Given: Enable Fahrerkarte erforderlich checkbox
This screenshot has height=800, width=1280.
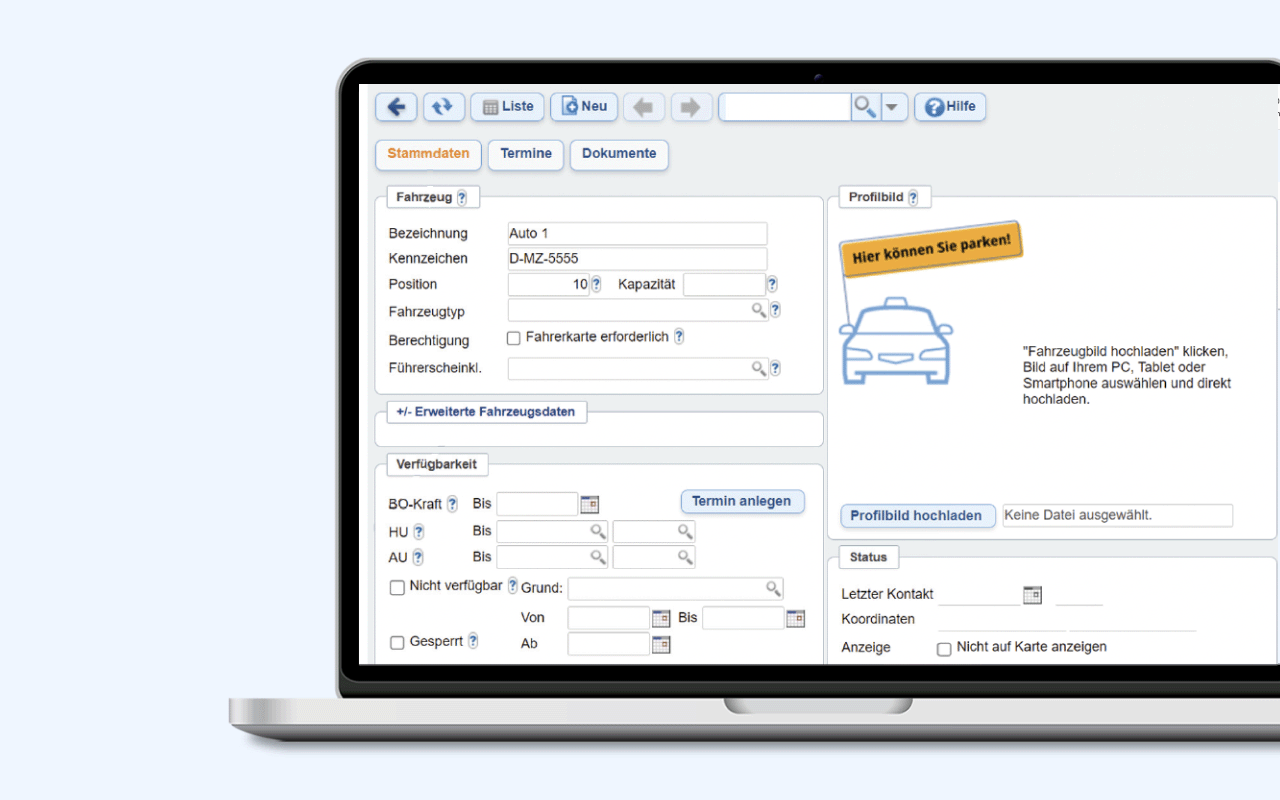Looking at the screenshot, I should [x=514, y=338].
